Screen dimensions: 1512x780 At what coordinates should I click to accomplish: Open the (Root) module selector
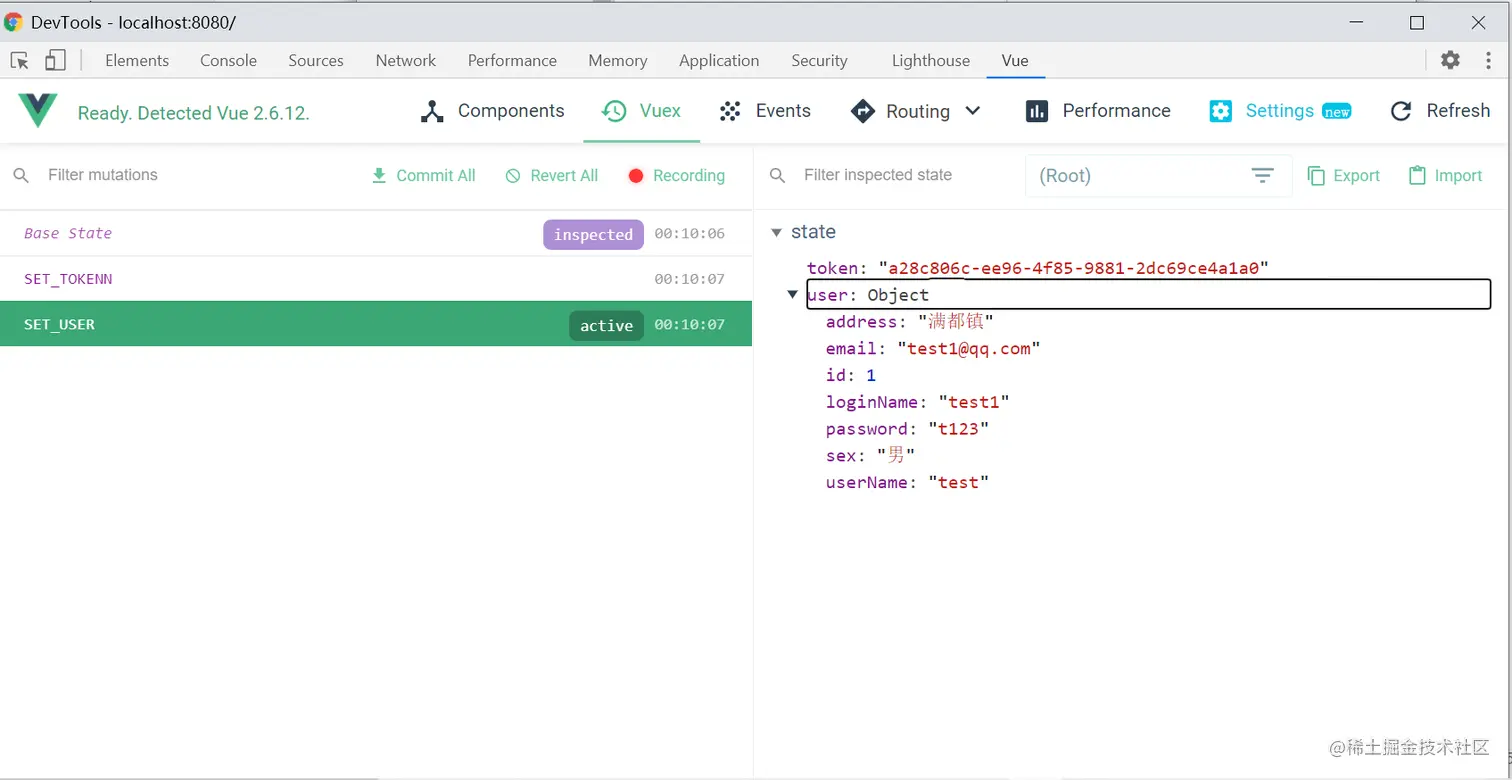(1158, 176)
